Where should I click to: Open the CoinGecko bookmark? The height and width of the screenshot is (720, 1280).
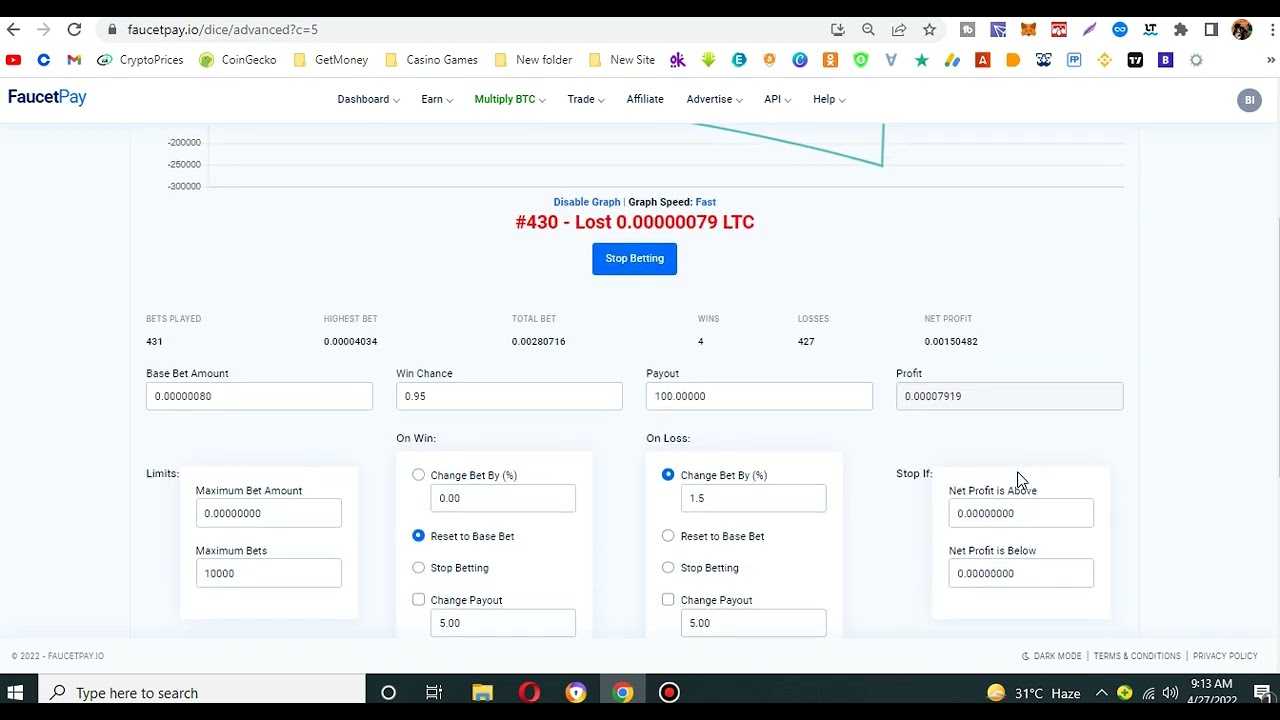point(238,60)
